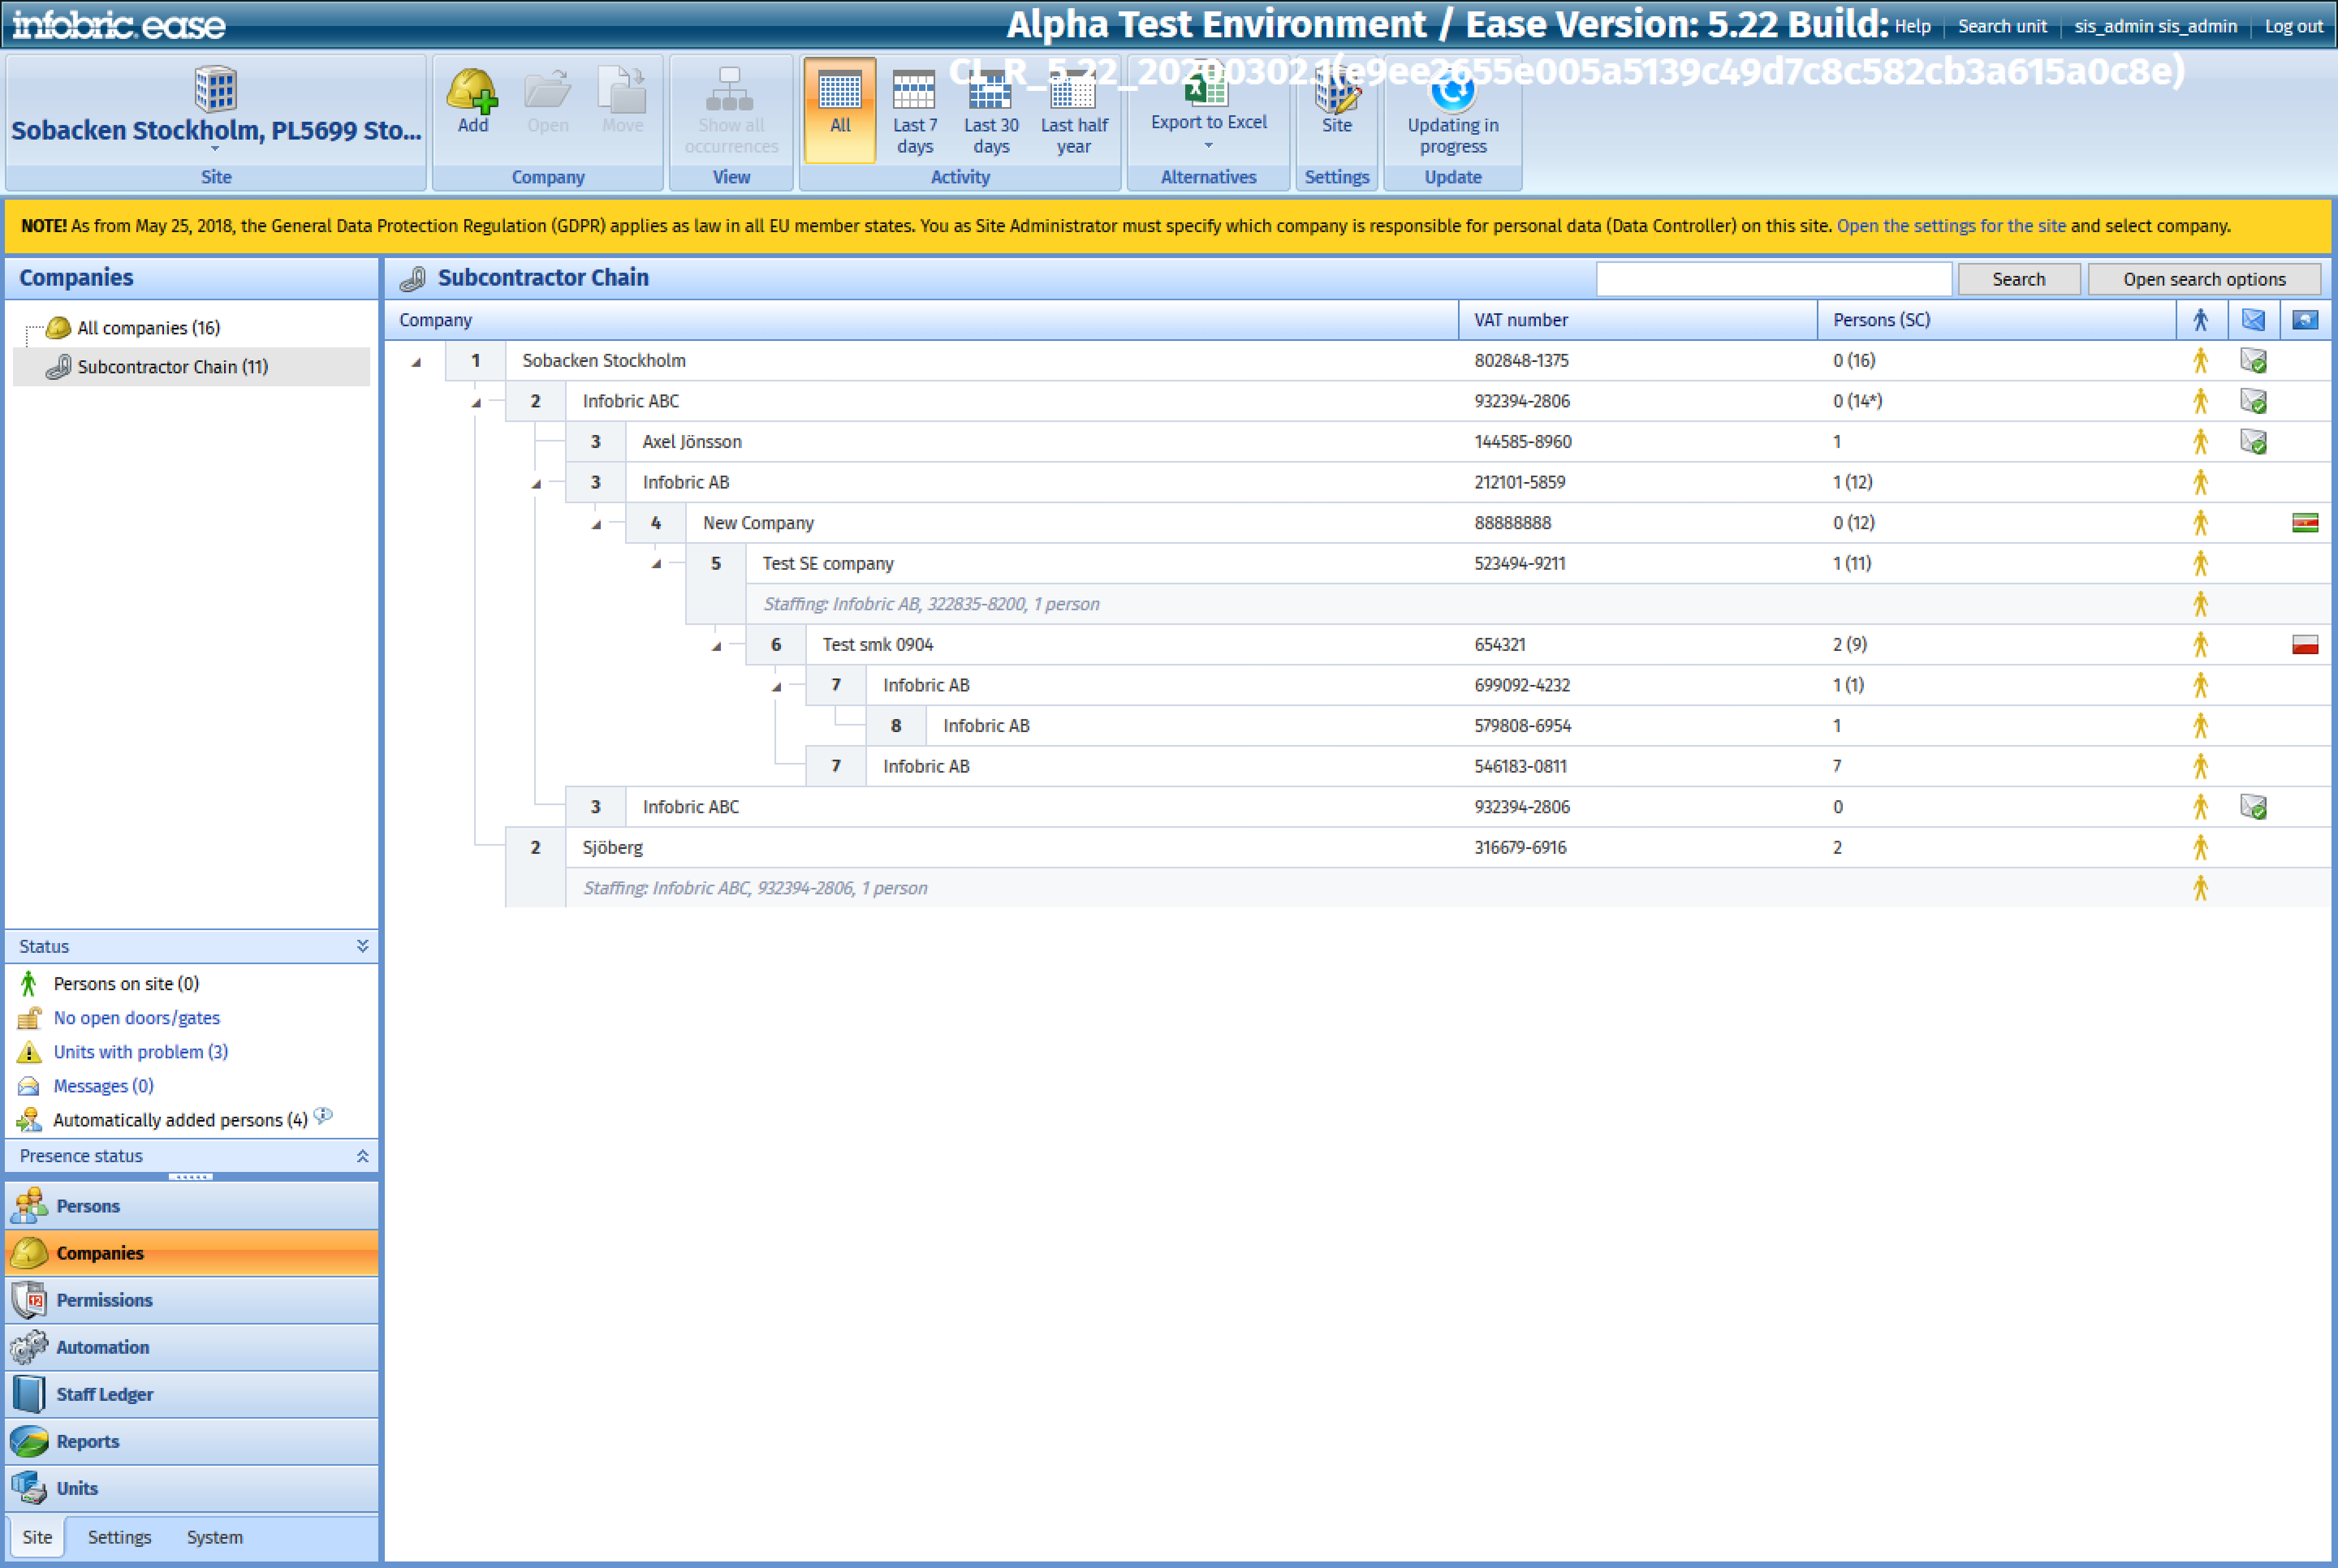Click Log out in the header
The image size is (2338, 1568).
pos(2293,26)
